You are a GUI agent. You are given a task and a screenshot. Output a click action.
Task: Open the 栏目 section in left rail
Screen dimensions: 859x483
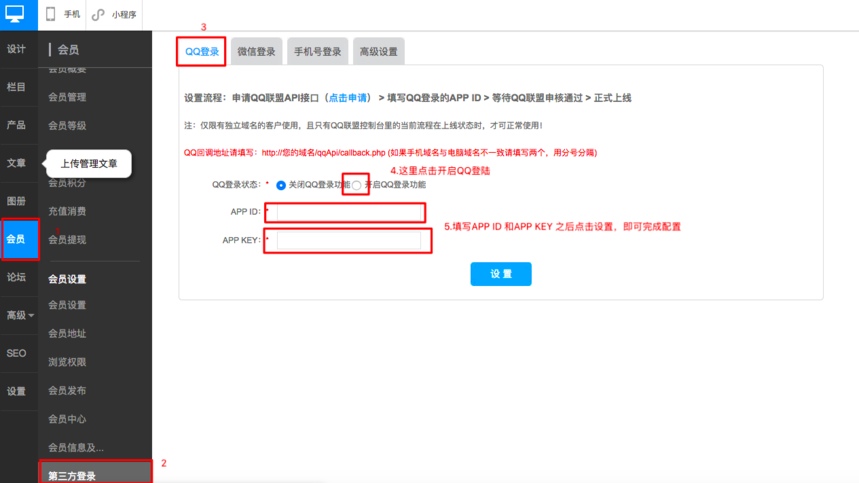pyautogui.click(x=16, y=87)
